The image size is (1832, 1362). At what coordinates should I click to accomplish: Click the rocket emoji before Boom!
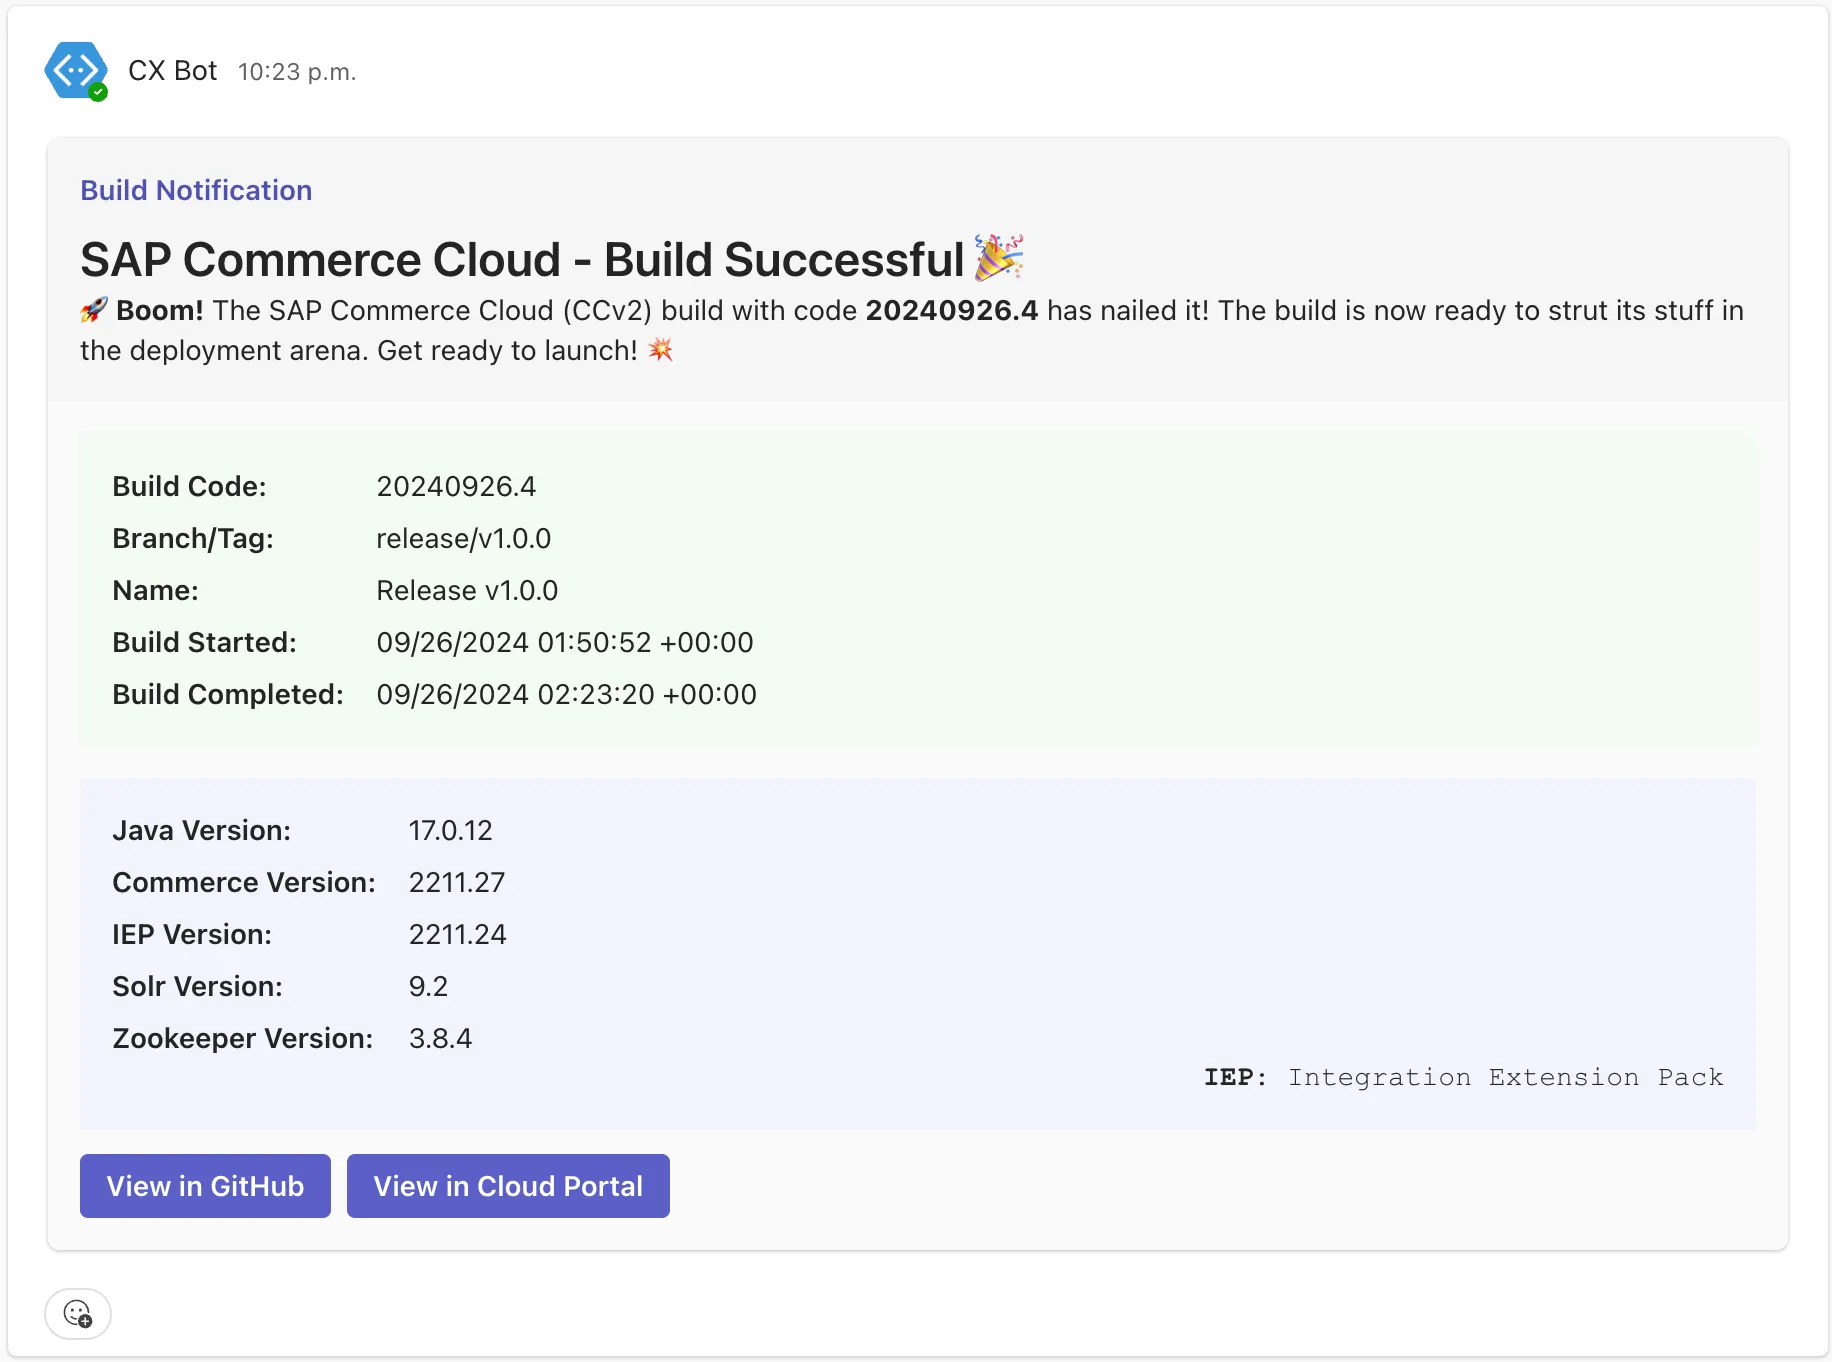pos(94,310)
